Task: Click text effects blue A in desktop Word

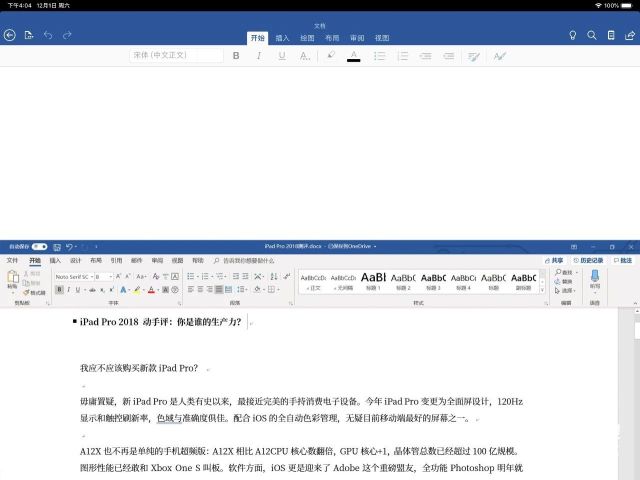Action: [123, 289]
